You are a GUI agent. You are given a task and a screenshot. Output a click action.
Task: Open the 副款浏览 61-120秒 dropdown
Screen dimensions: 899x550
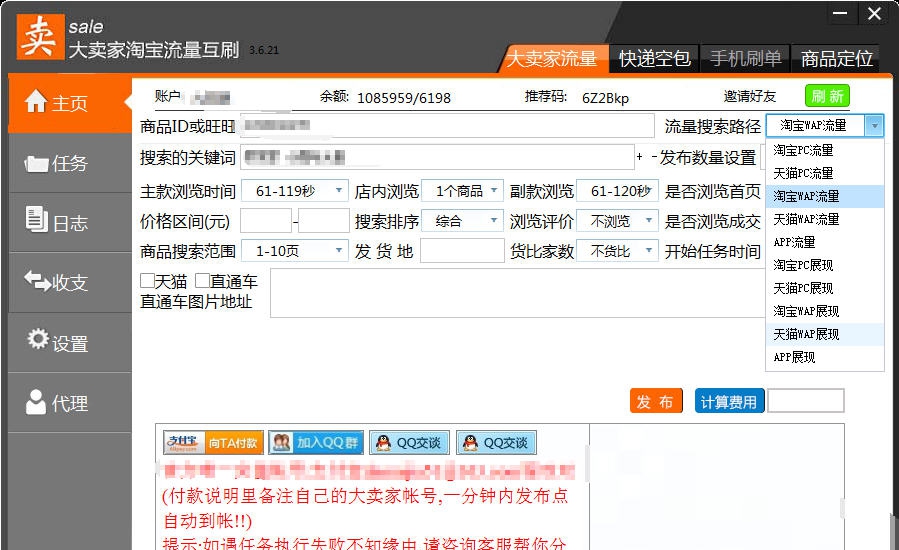pos(617,191)
